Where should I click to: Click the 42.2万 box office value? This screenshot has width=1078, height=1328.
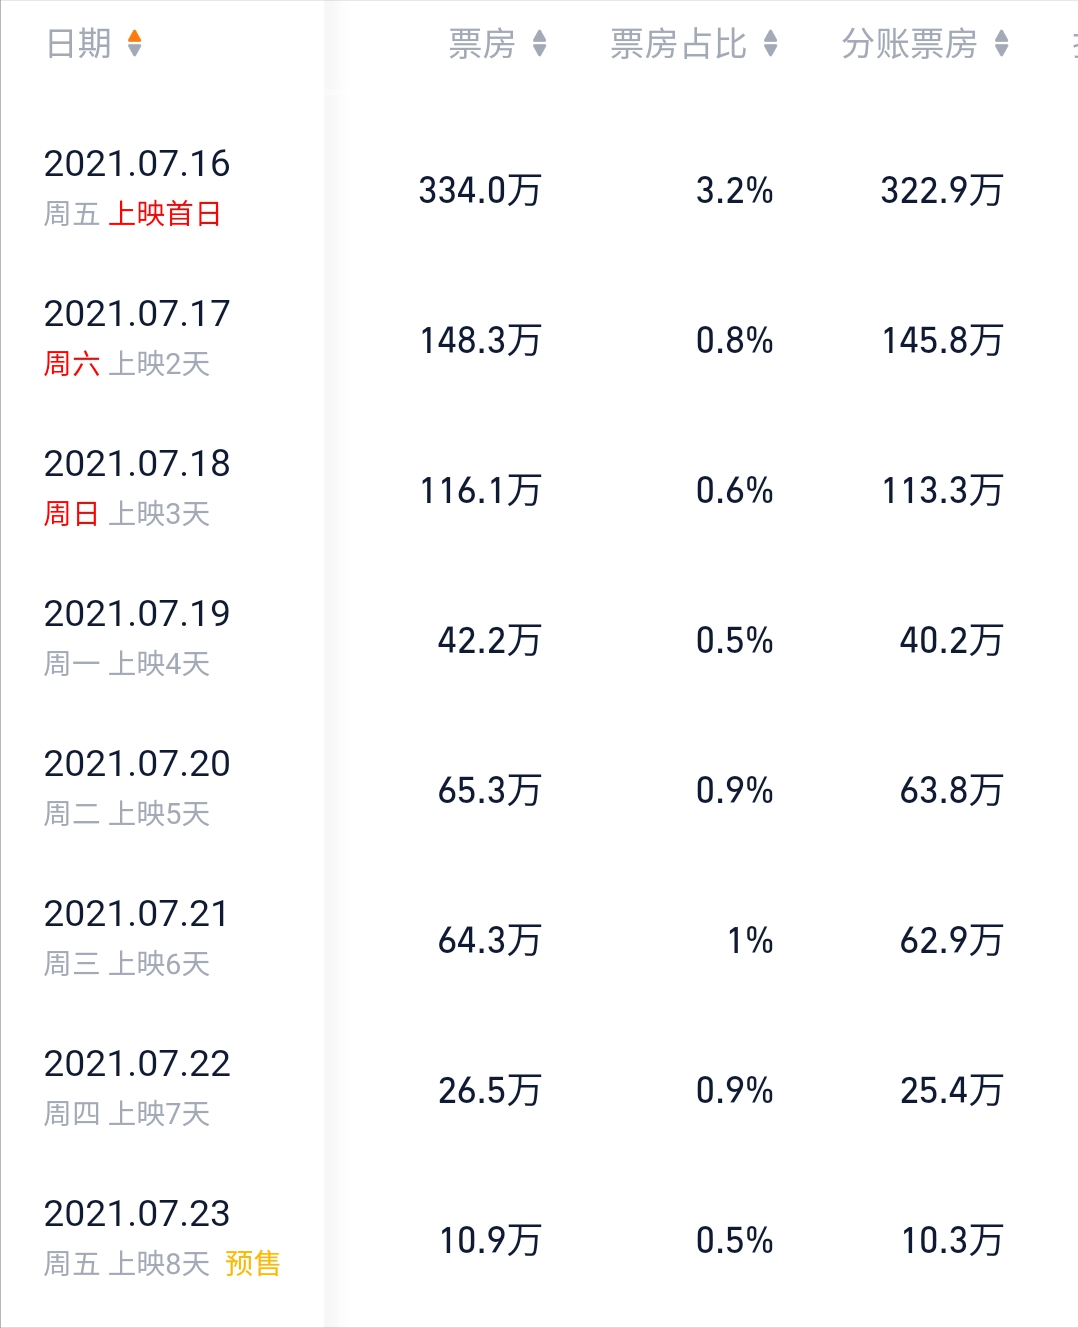(x=489, y=640)
